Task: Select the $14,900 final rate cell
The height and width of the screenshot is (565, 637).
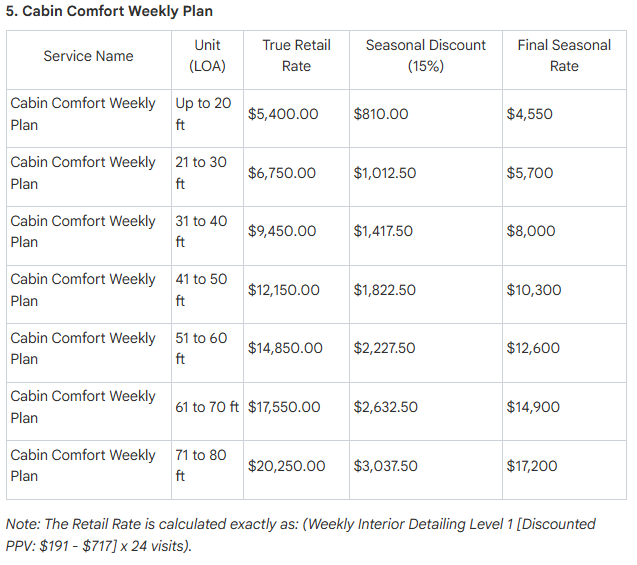Action: (533, 407)
